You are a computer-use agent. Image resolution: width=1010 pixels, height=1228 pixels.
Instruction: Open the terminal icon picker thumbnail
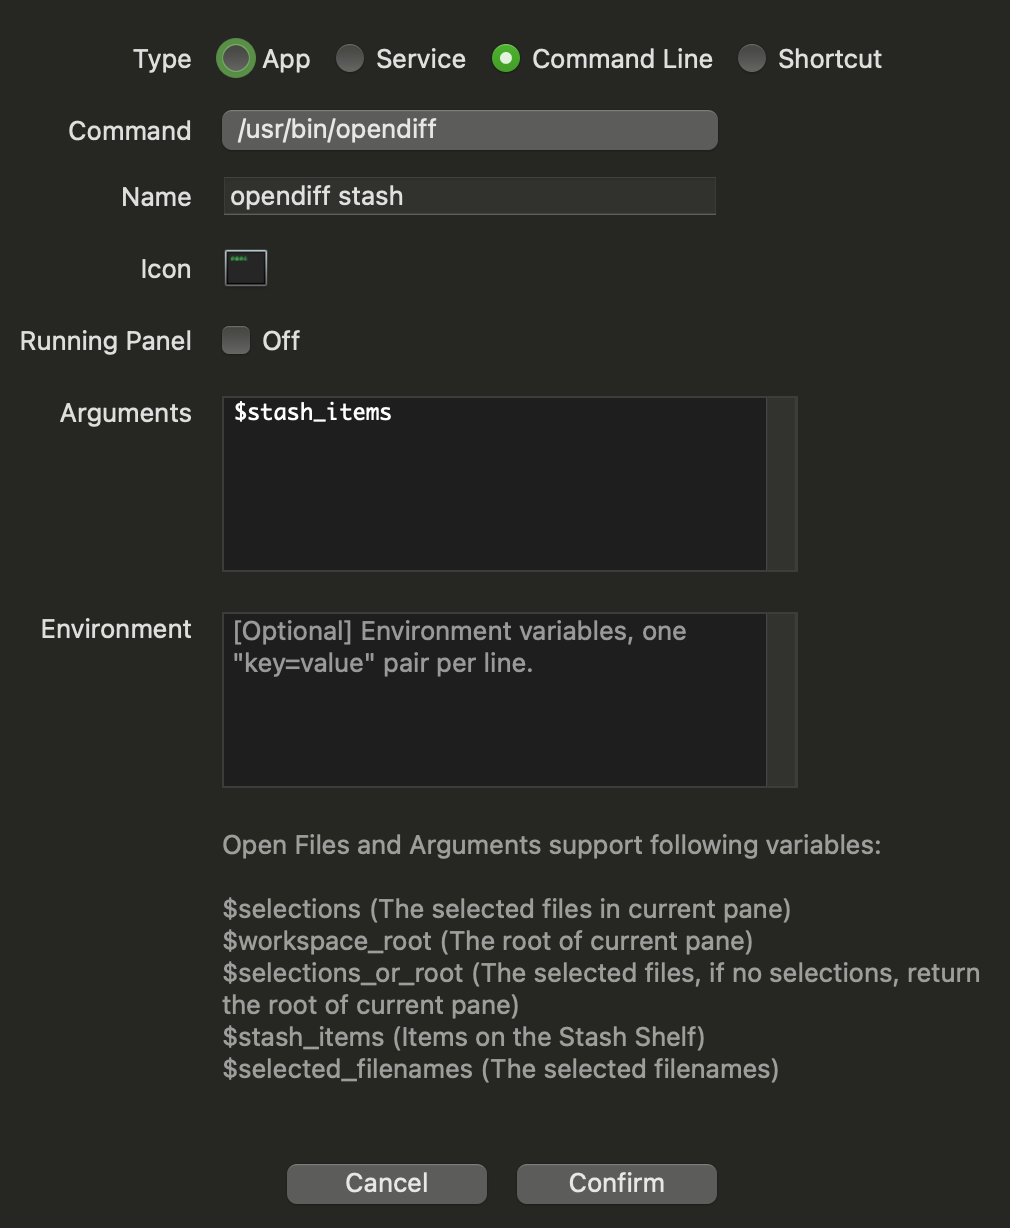(x=246, y=268)
